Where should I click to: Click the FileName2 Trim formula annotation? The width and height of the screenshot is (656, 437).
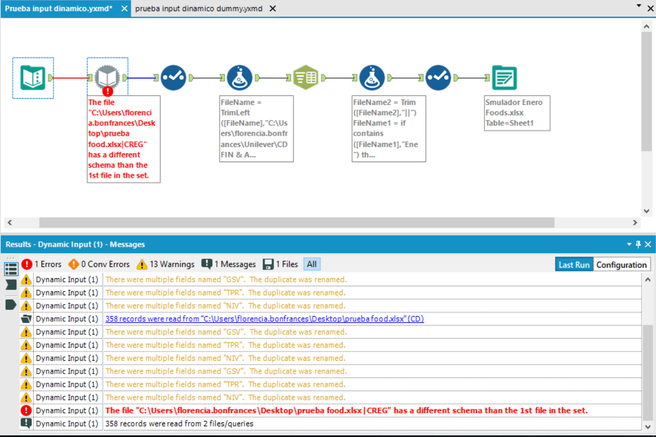click(x=389, y=128)
